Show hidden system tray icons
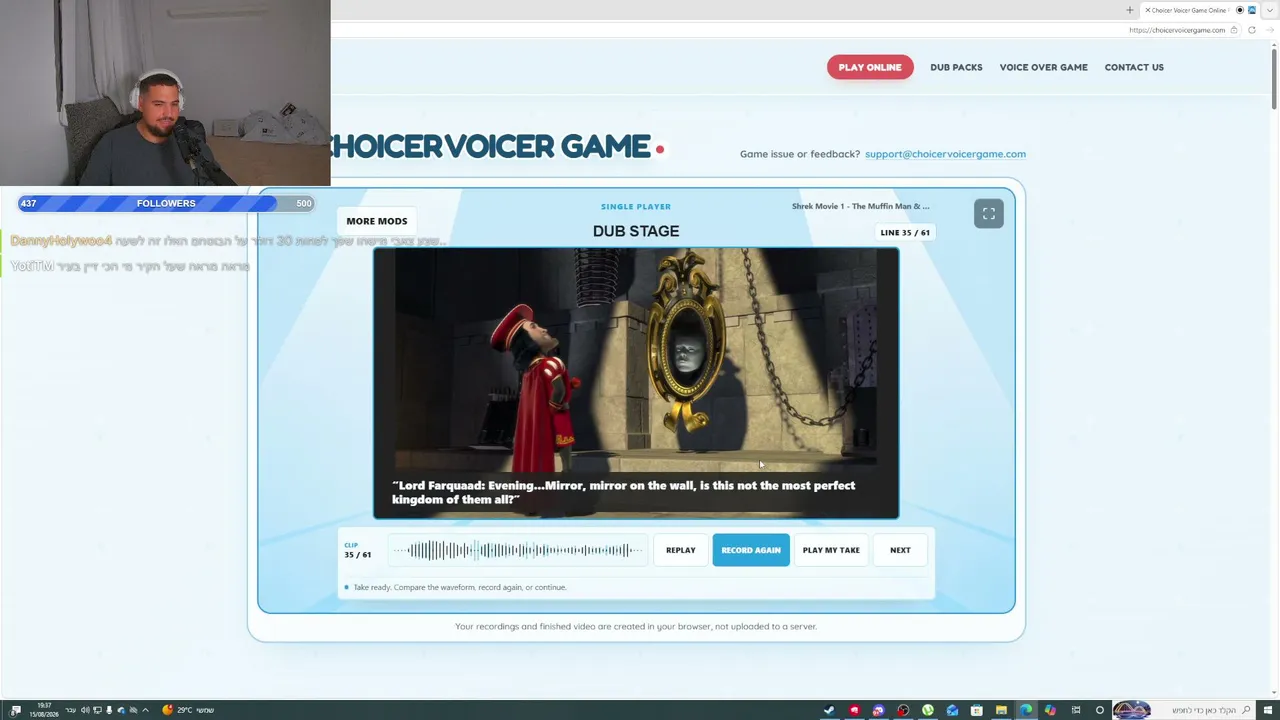The image size is (1280, 720). pyautogui.click(x=146, y=710)
